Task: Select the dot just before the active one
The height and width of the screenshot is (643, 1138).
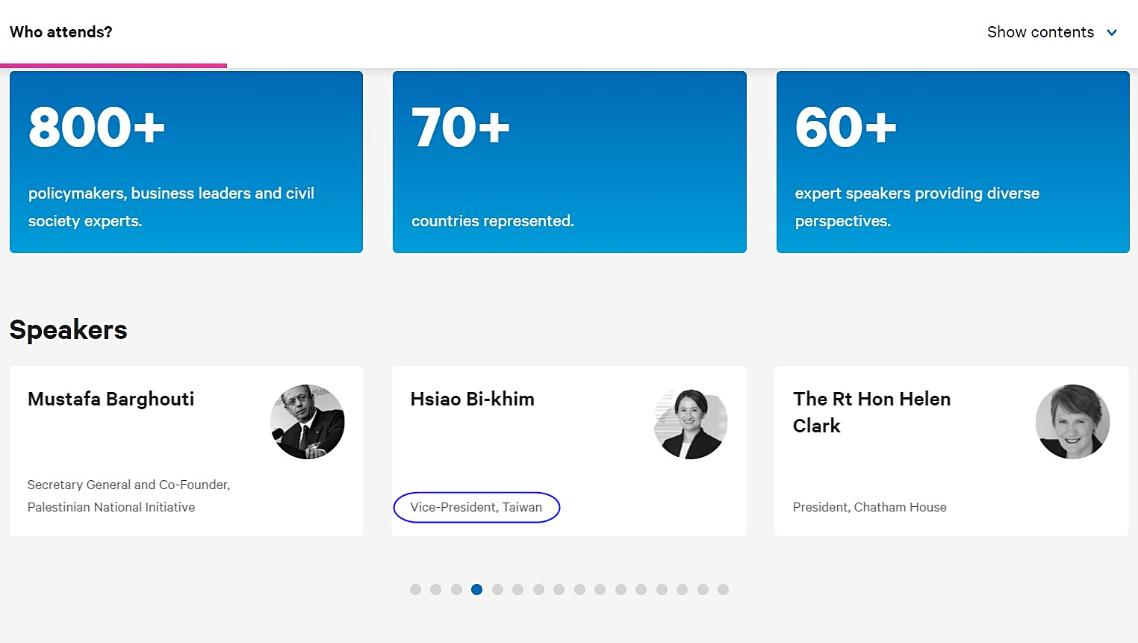Action: [x=456, y=589]
